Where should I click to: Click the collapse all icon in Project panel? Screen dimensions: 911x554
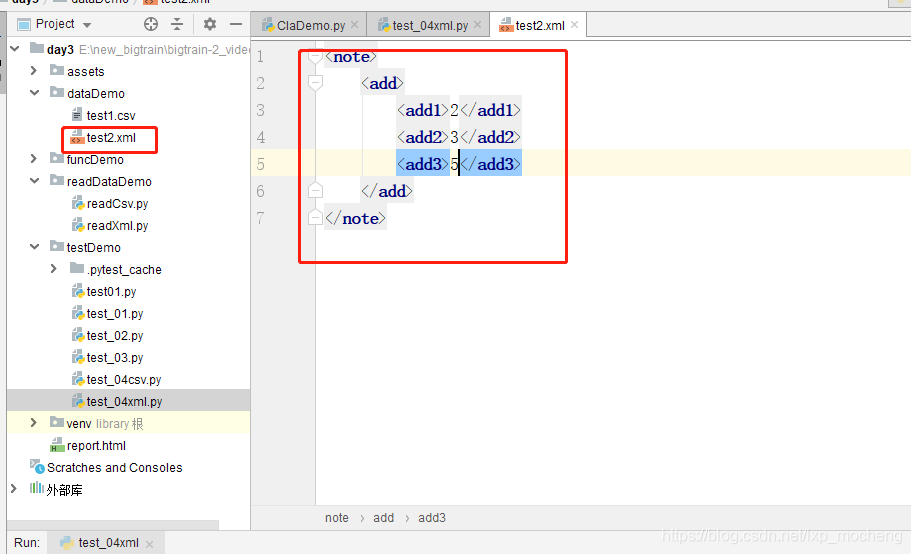(x=177, y=24)
